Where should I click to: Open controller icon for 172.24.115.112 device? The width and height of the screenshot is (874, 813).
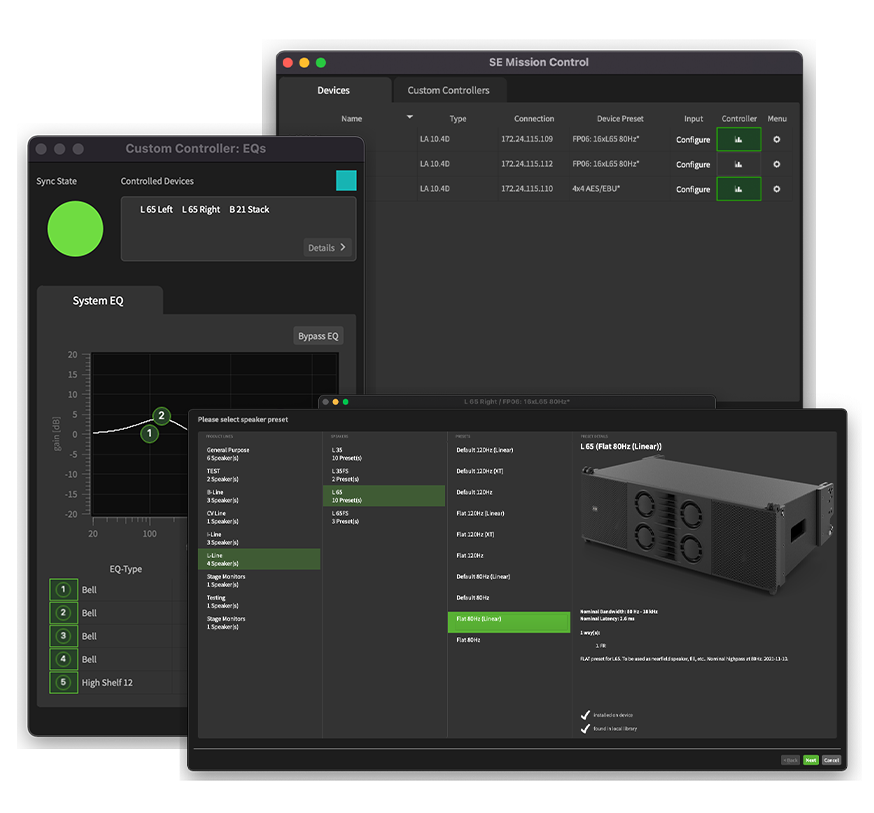click(738, 164)
